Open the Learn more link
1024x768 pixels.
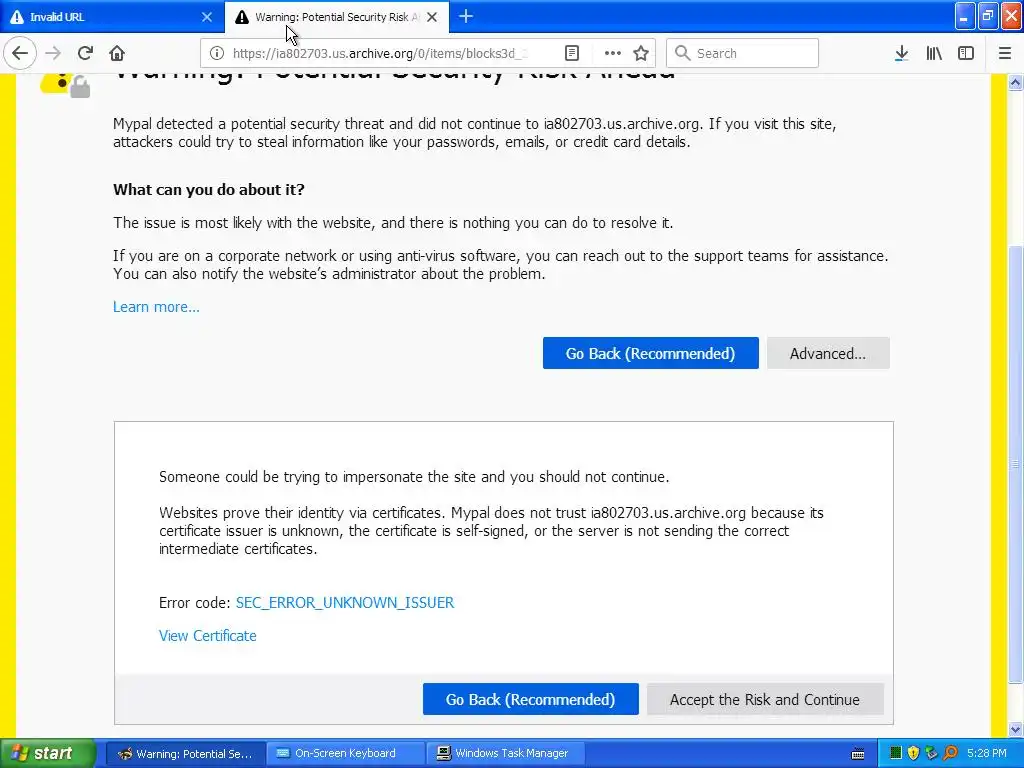[156, 307]
